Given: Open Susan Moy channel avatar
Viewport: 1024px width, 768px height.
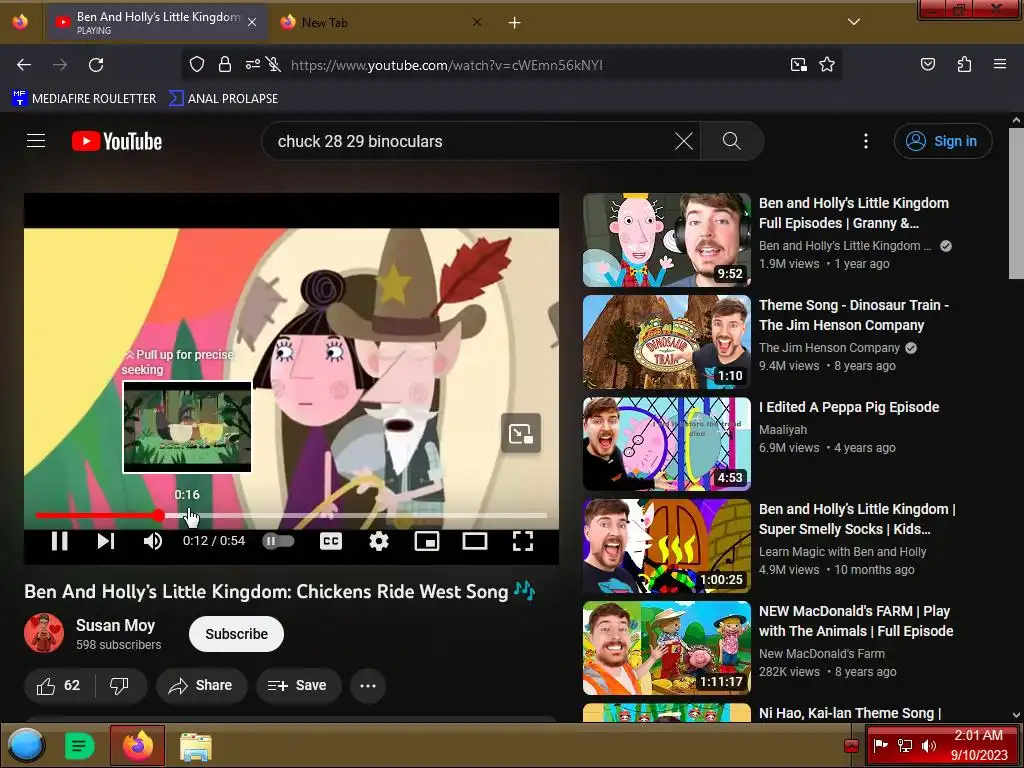Looking at the screenshot, I should pyautogui.click(x=44, y=633).
